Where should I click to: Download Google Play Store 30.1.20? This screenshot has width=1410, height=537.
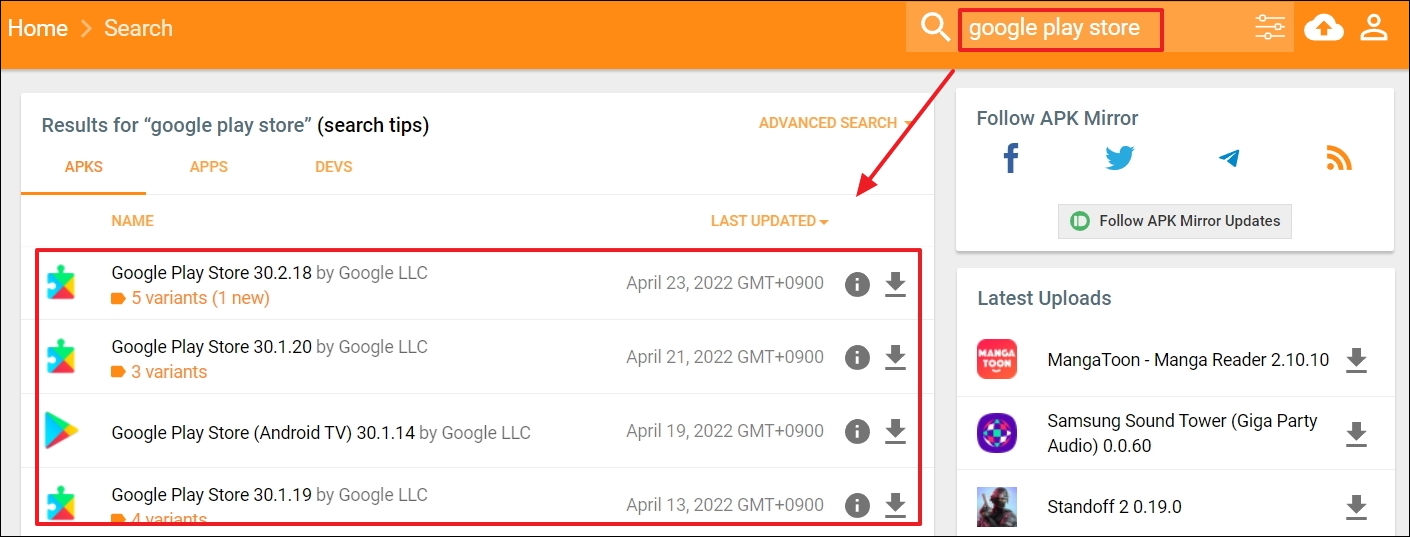coord(896,357)
